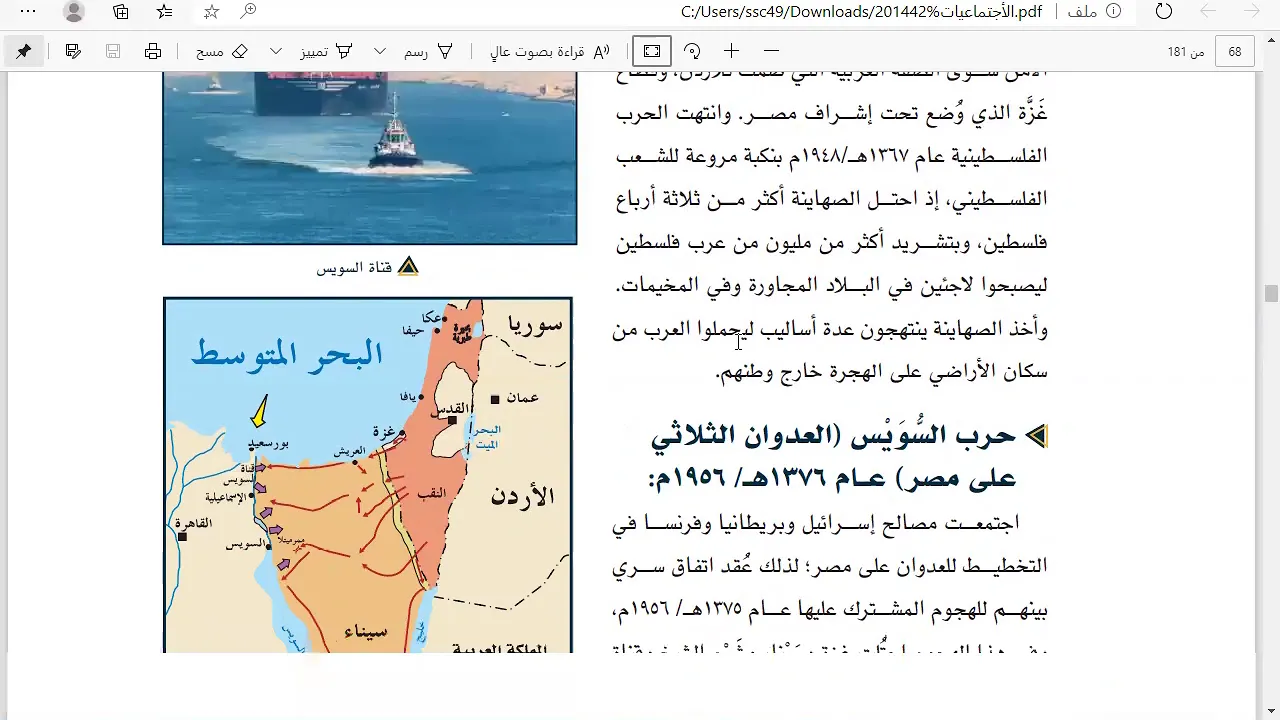
Task: Click the magnifier zoom icon in address bar
Action: [249, 11]
